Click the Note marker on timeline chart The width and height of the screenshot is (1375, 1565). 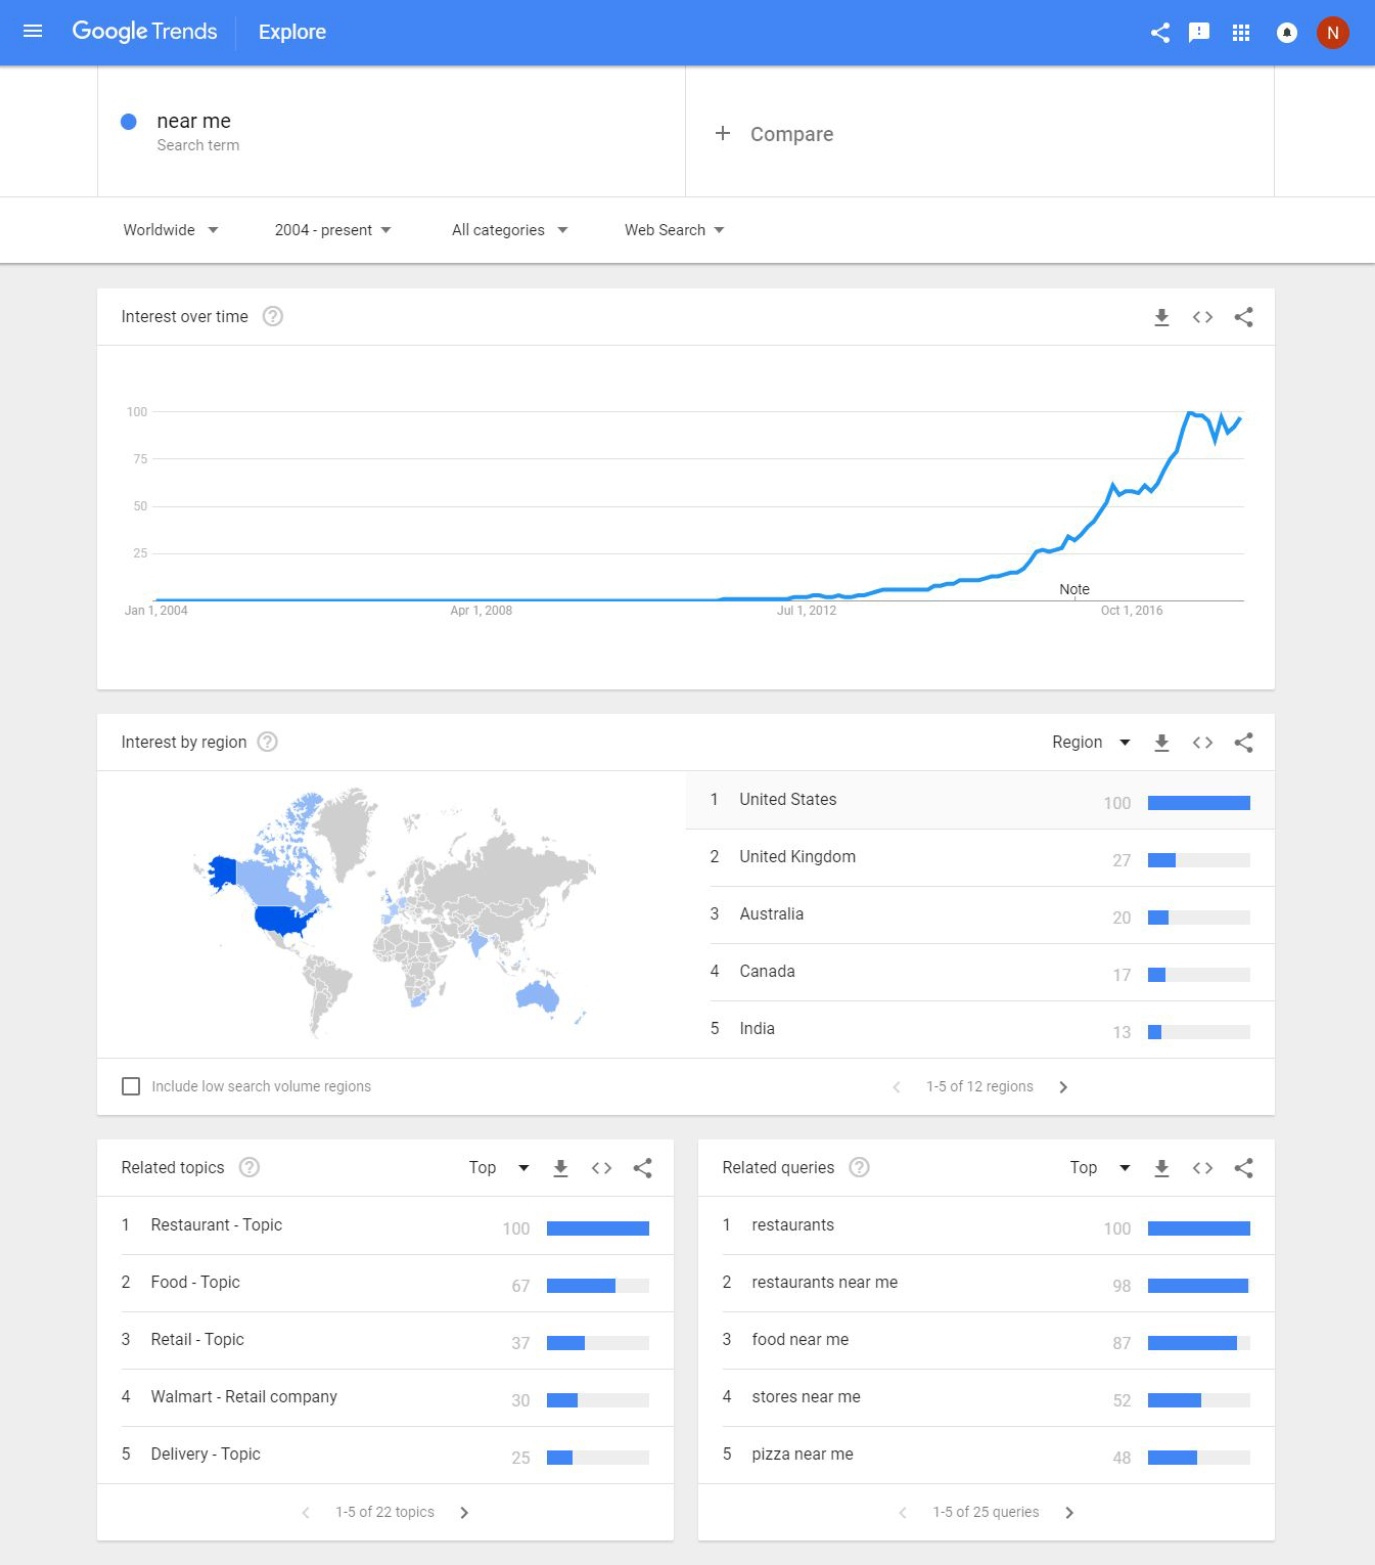tap(1074, 589)
